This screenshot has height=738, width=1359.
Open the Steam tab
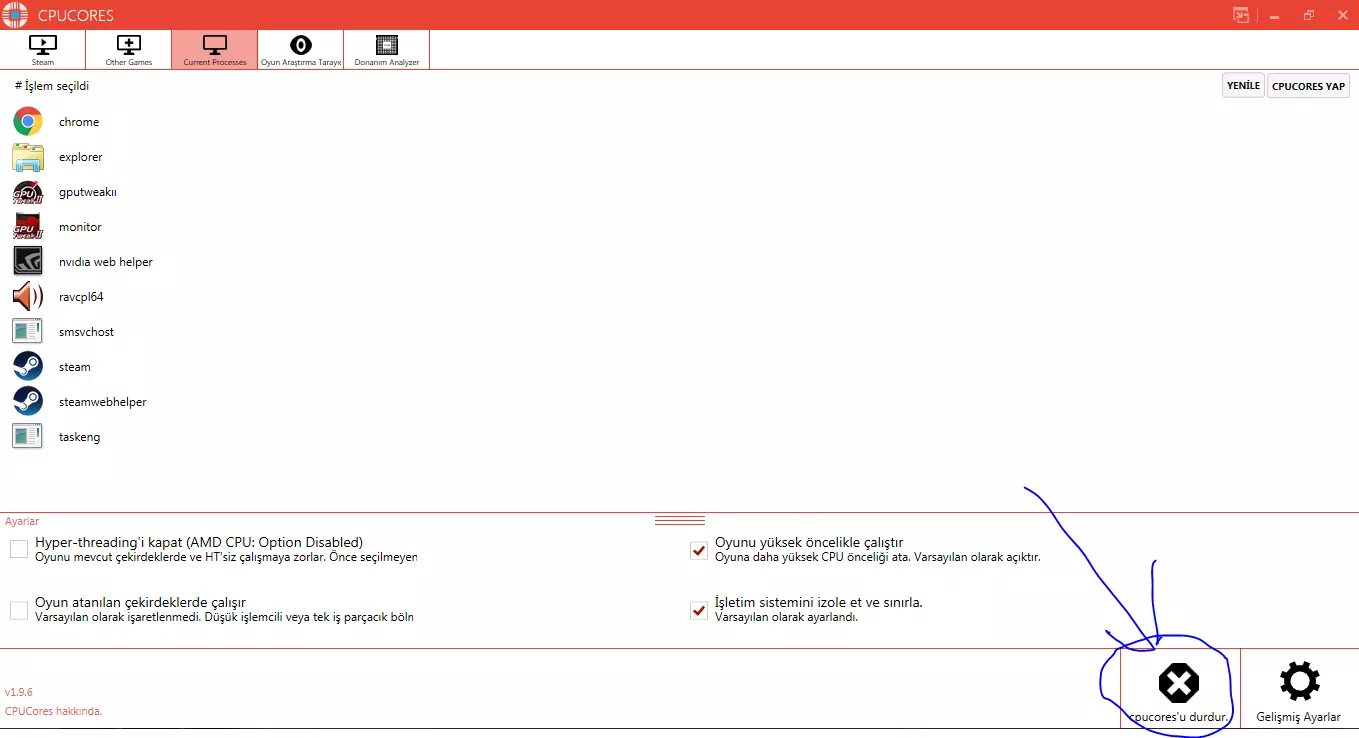coord(43,49)
